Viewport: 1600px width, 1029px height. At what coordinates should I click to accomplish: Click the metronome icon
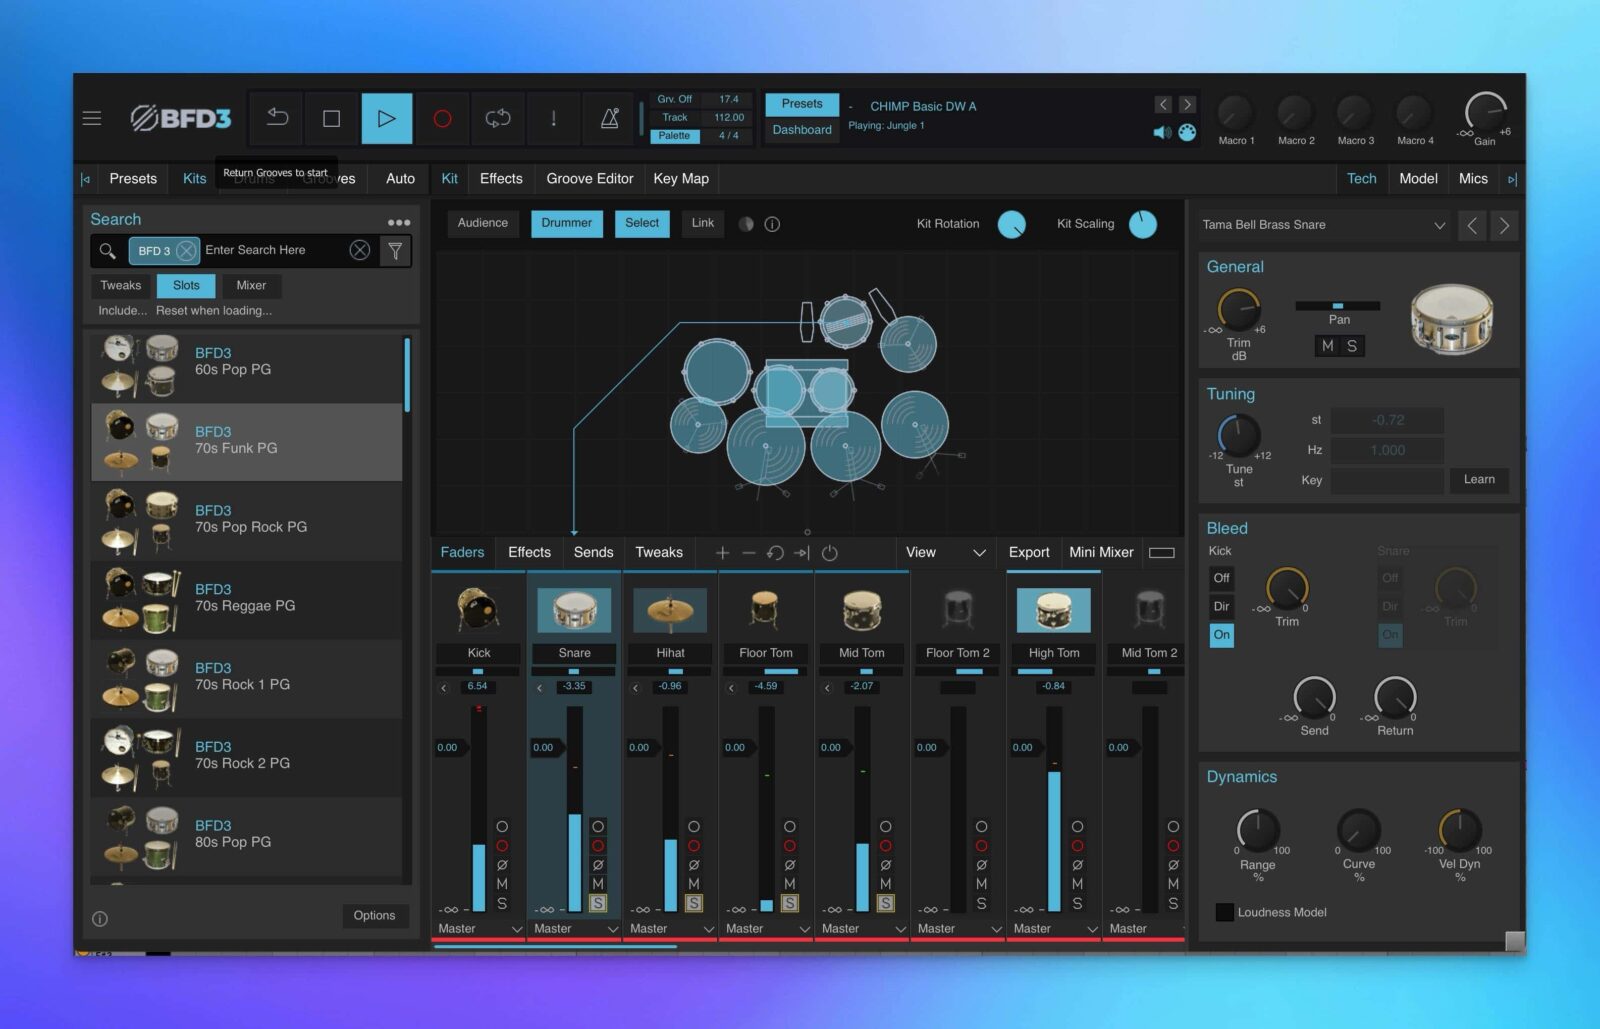(609, 118)
